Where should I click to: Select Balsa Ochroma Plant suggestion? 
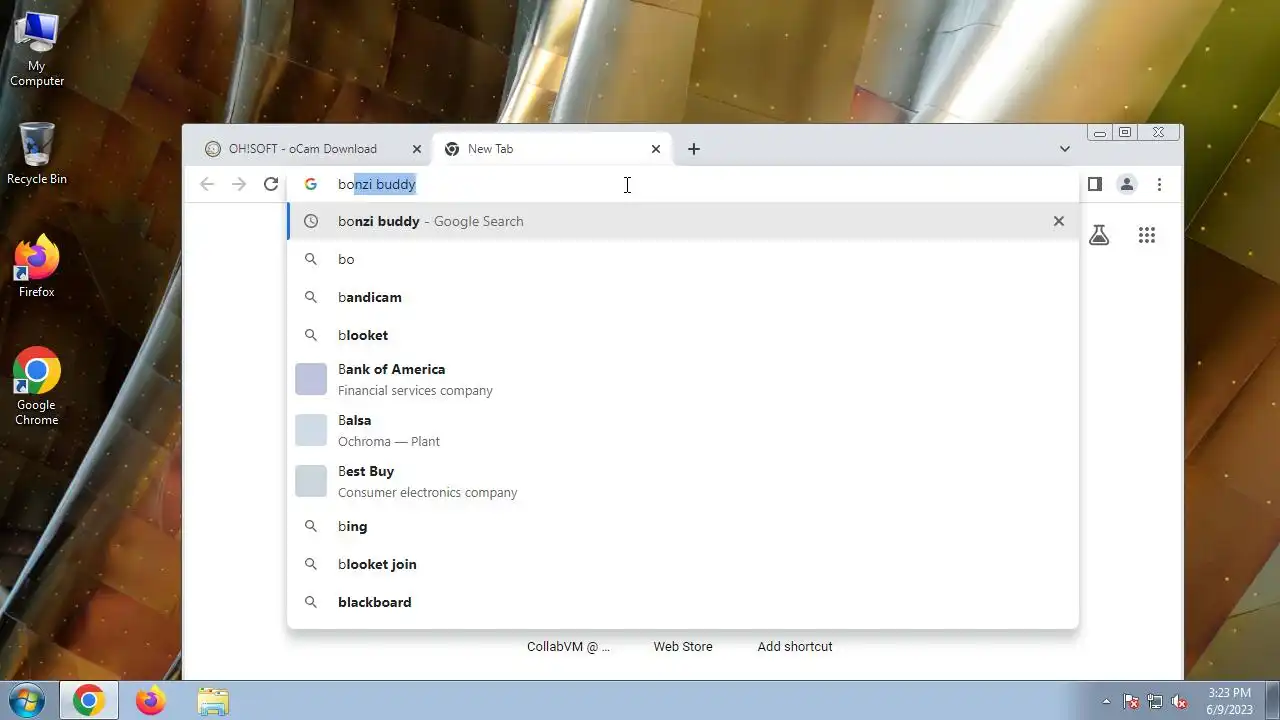tap(683, 430)
